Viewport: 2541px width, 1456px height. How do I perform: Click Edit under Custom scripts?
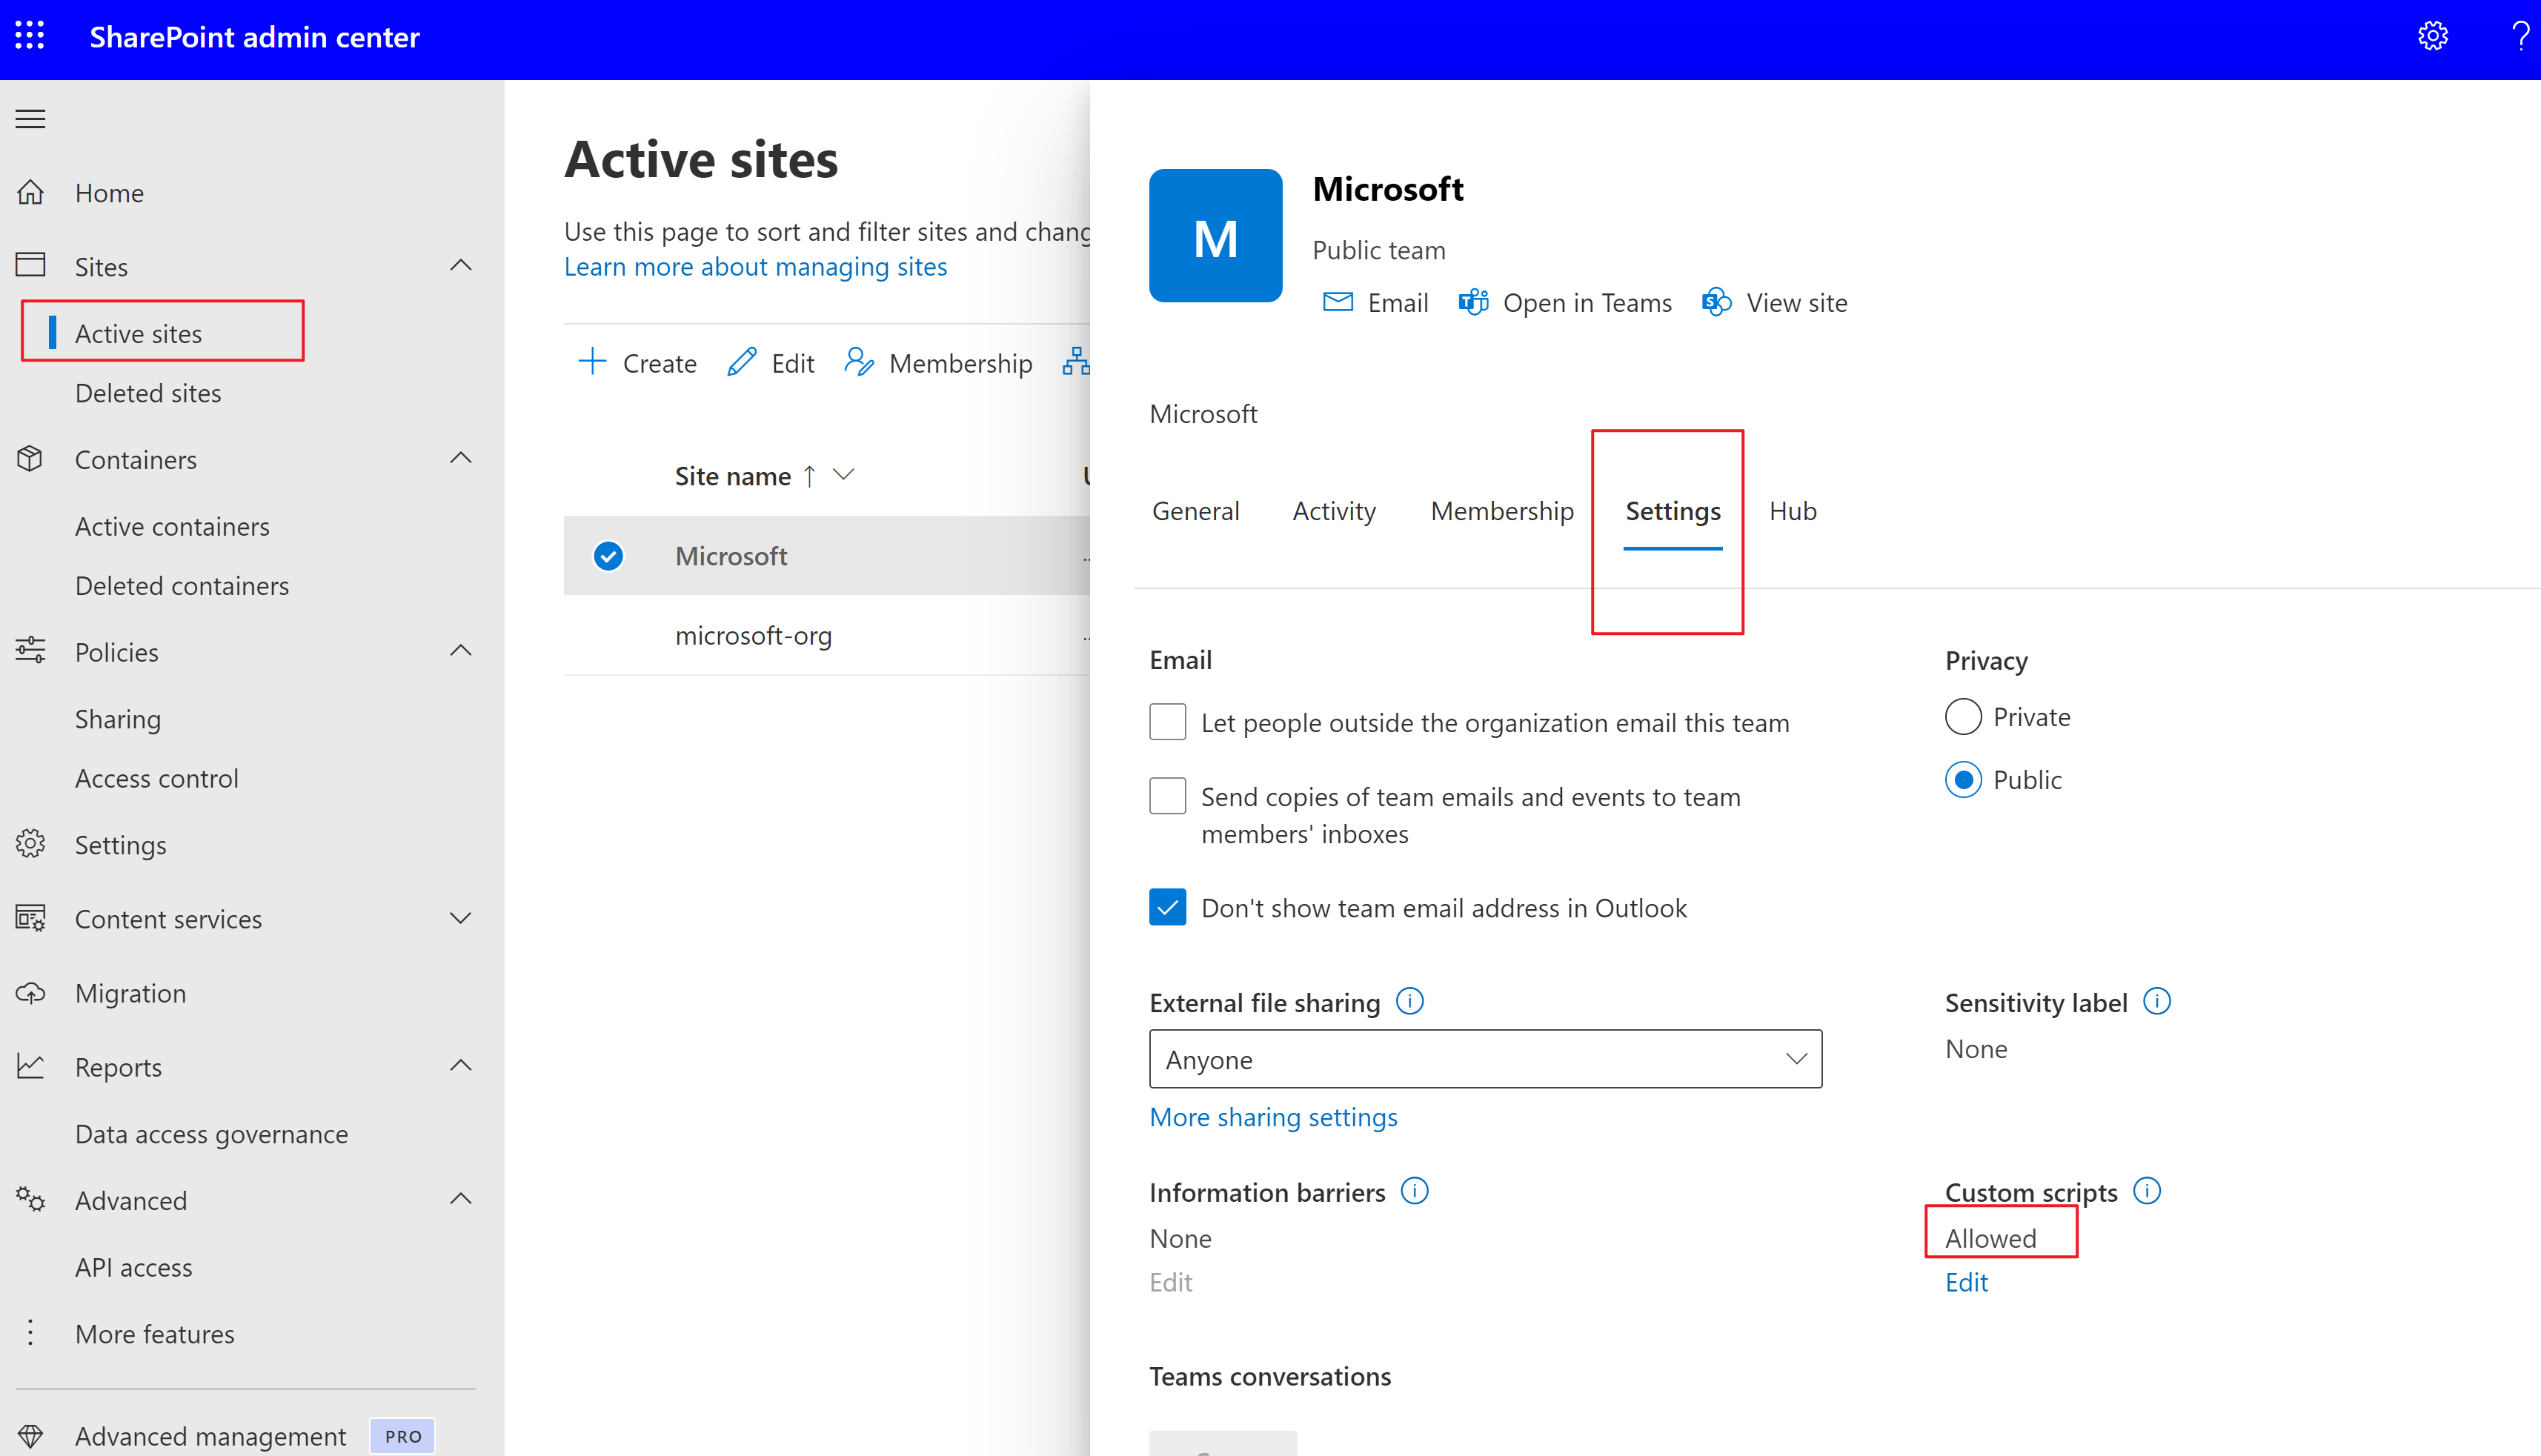(x=1966, y=1282)
